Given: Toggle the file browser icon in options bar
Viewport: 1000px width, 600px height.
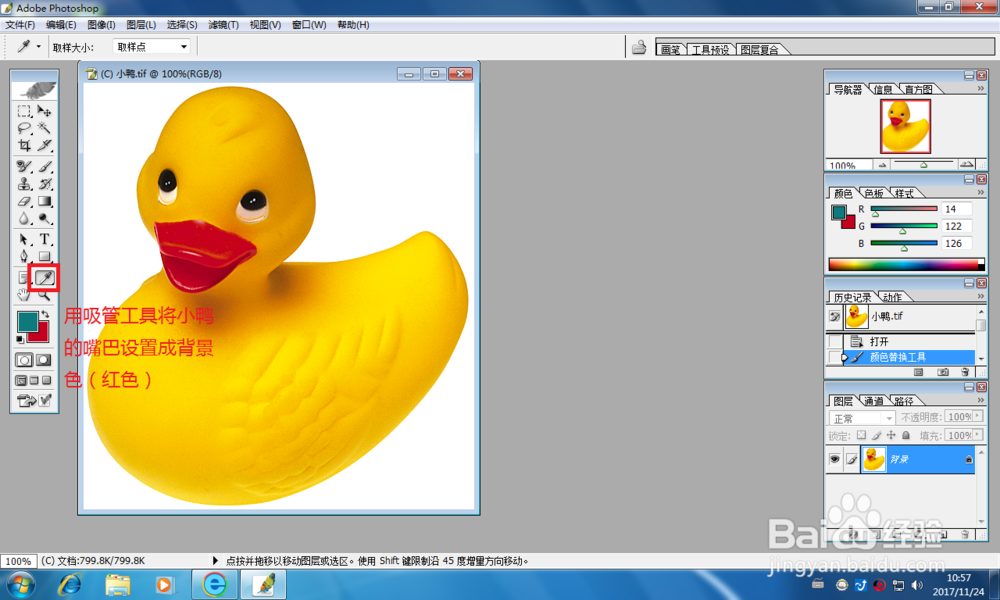Looking at the screenshot, I should pyautogui.click(x=639, y=47).
